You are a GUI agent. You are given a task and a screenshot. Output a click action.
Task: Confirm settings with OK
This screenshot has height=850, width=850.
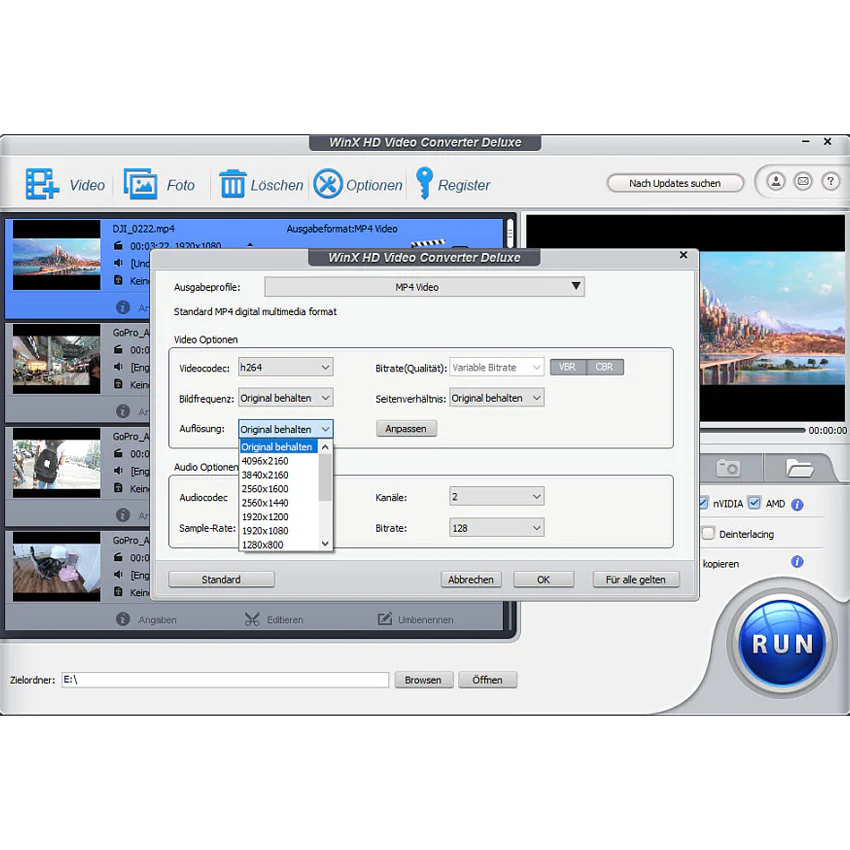click(544, 579)
